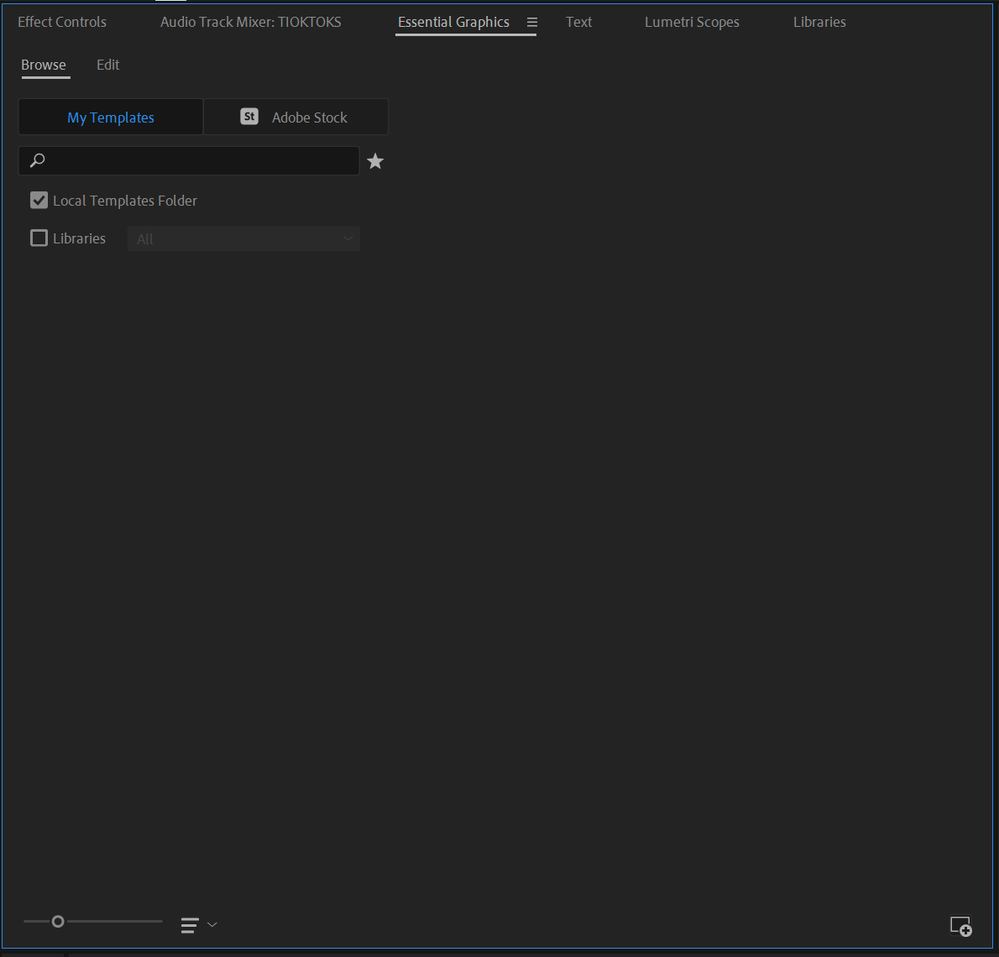999x957 pixels.
Task: Select the My Templates button
Action: point(111,117)
